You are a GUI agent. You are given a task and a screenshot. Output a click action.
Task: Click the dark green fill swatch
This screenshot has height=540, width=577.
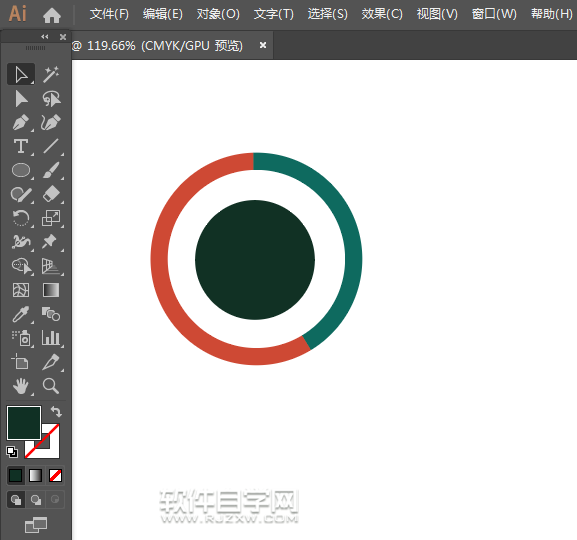tap(24, 423)
